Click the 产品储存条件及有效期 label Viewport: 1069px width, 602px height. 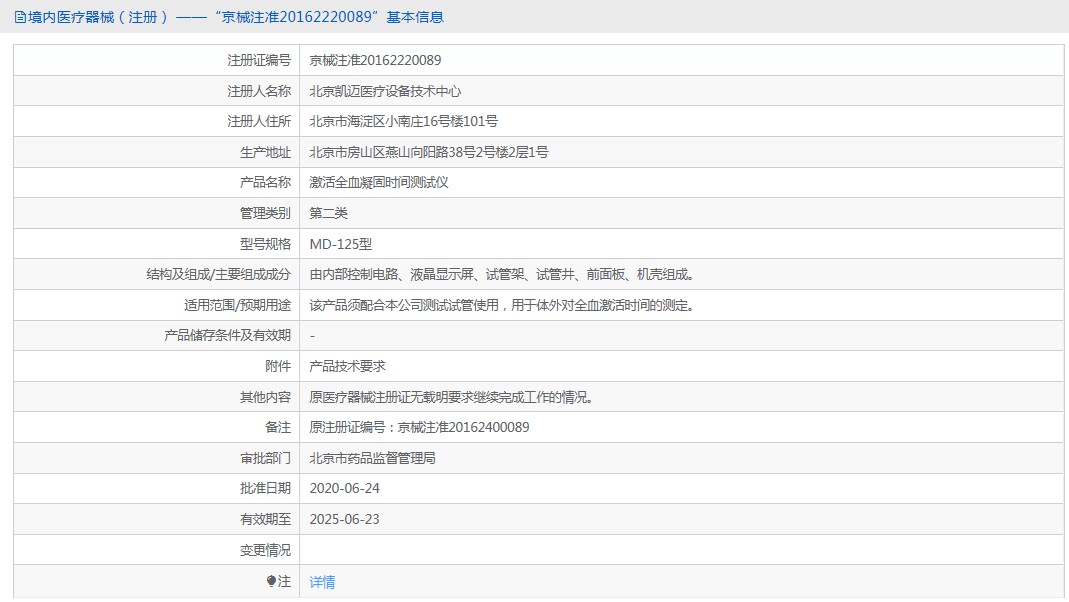pos(228,335)
